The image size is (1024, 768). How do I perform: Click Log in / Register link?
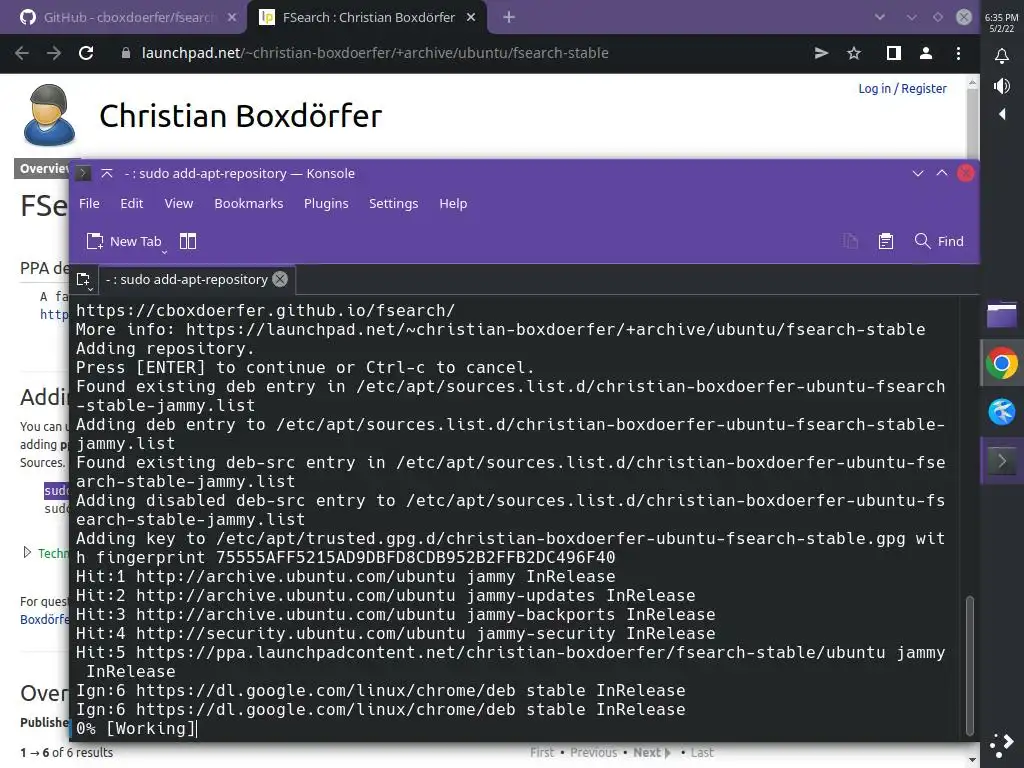tap(902, 88)
